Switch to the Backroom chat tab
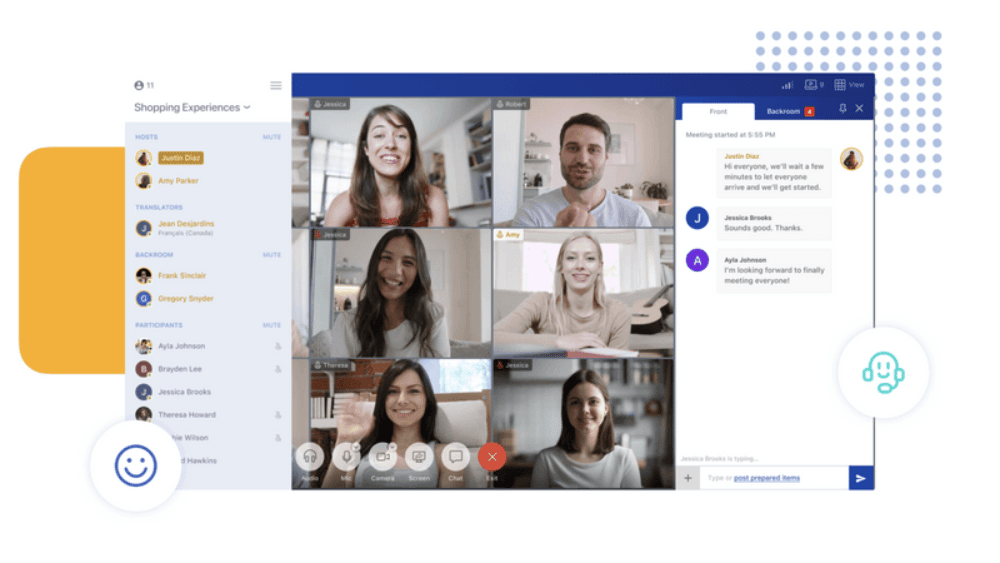Image resolution: width=1000 pixels, height=563 pixels. (x=790, y=112)
